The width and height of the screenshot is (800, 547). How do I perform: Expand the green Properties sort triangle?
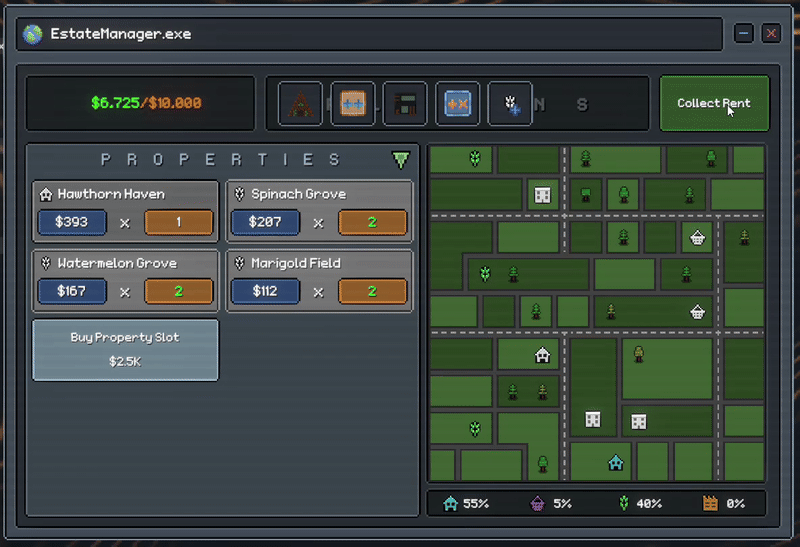click(401, 160)
